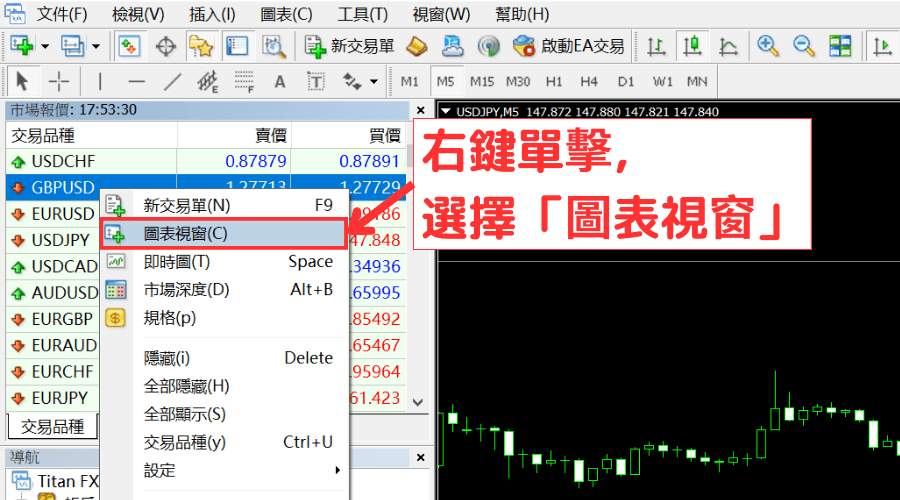The image size is (900, 500).
Task: Open the 文件(F) menu
Action: [x=61, y=14]
